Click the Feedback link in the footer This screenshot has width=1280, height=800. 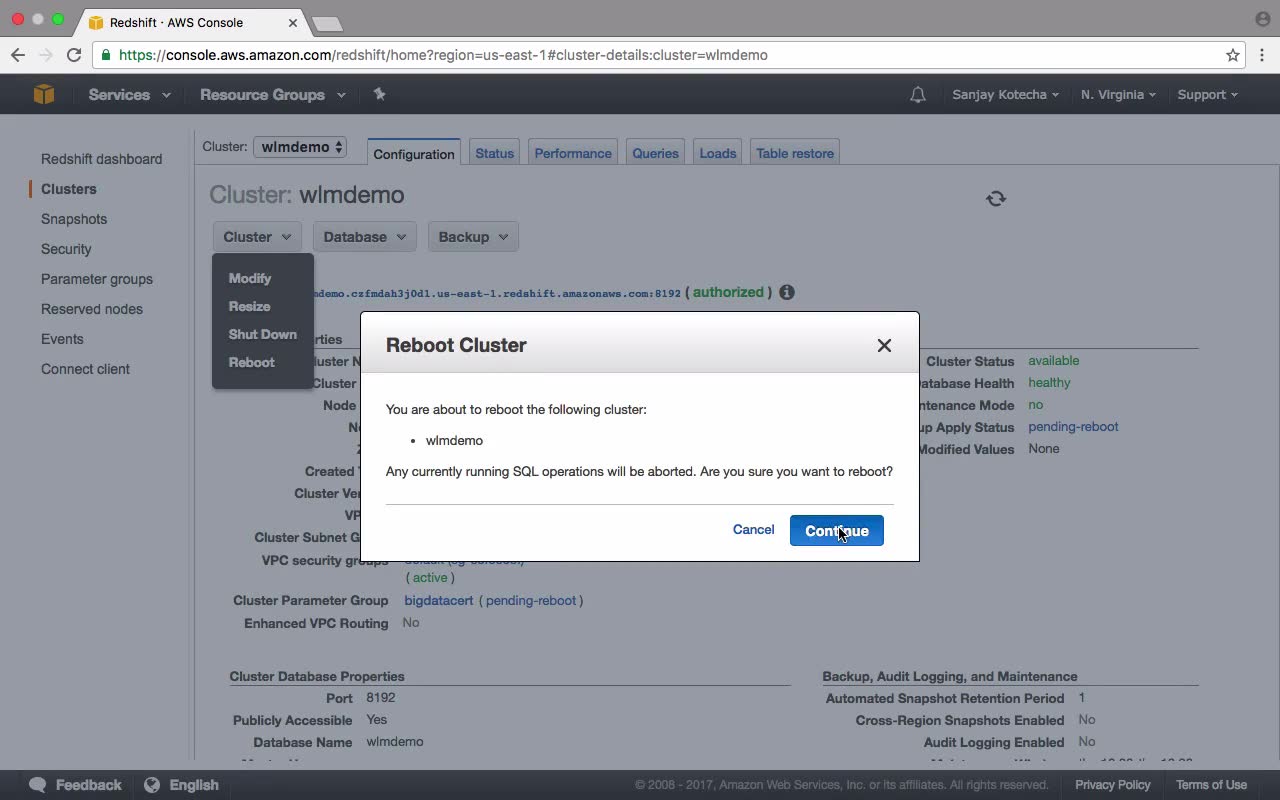coord(88,785)
